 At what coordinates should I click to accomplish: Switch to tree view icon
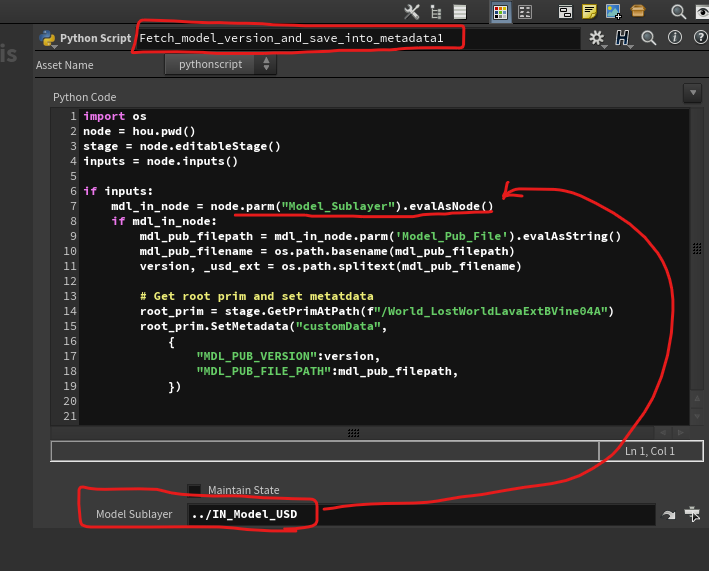click(435, 12)
